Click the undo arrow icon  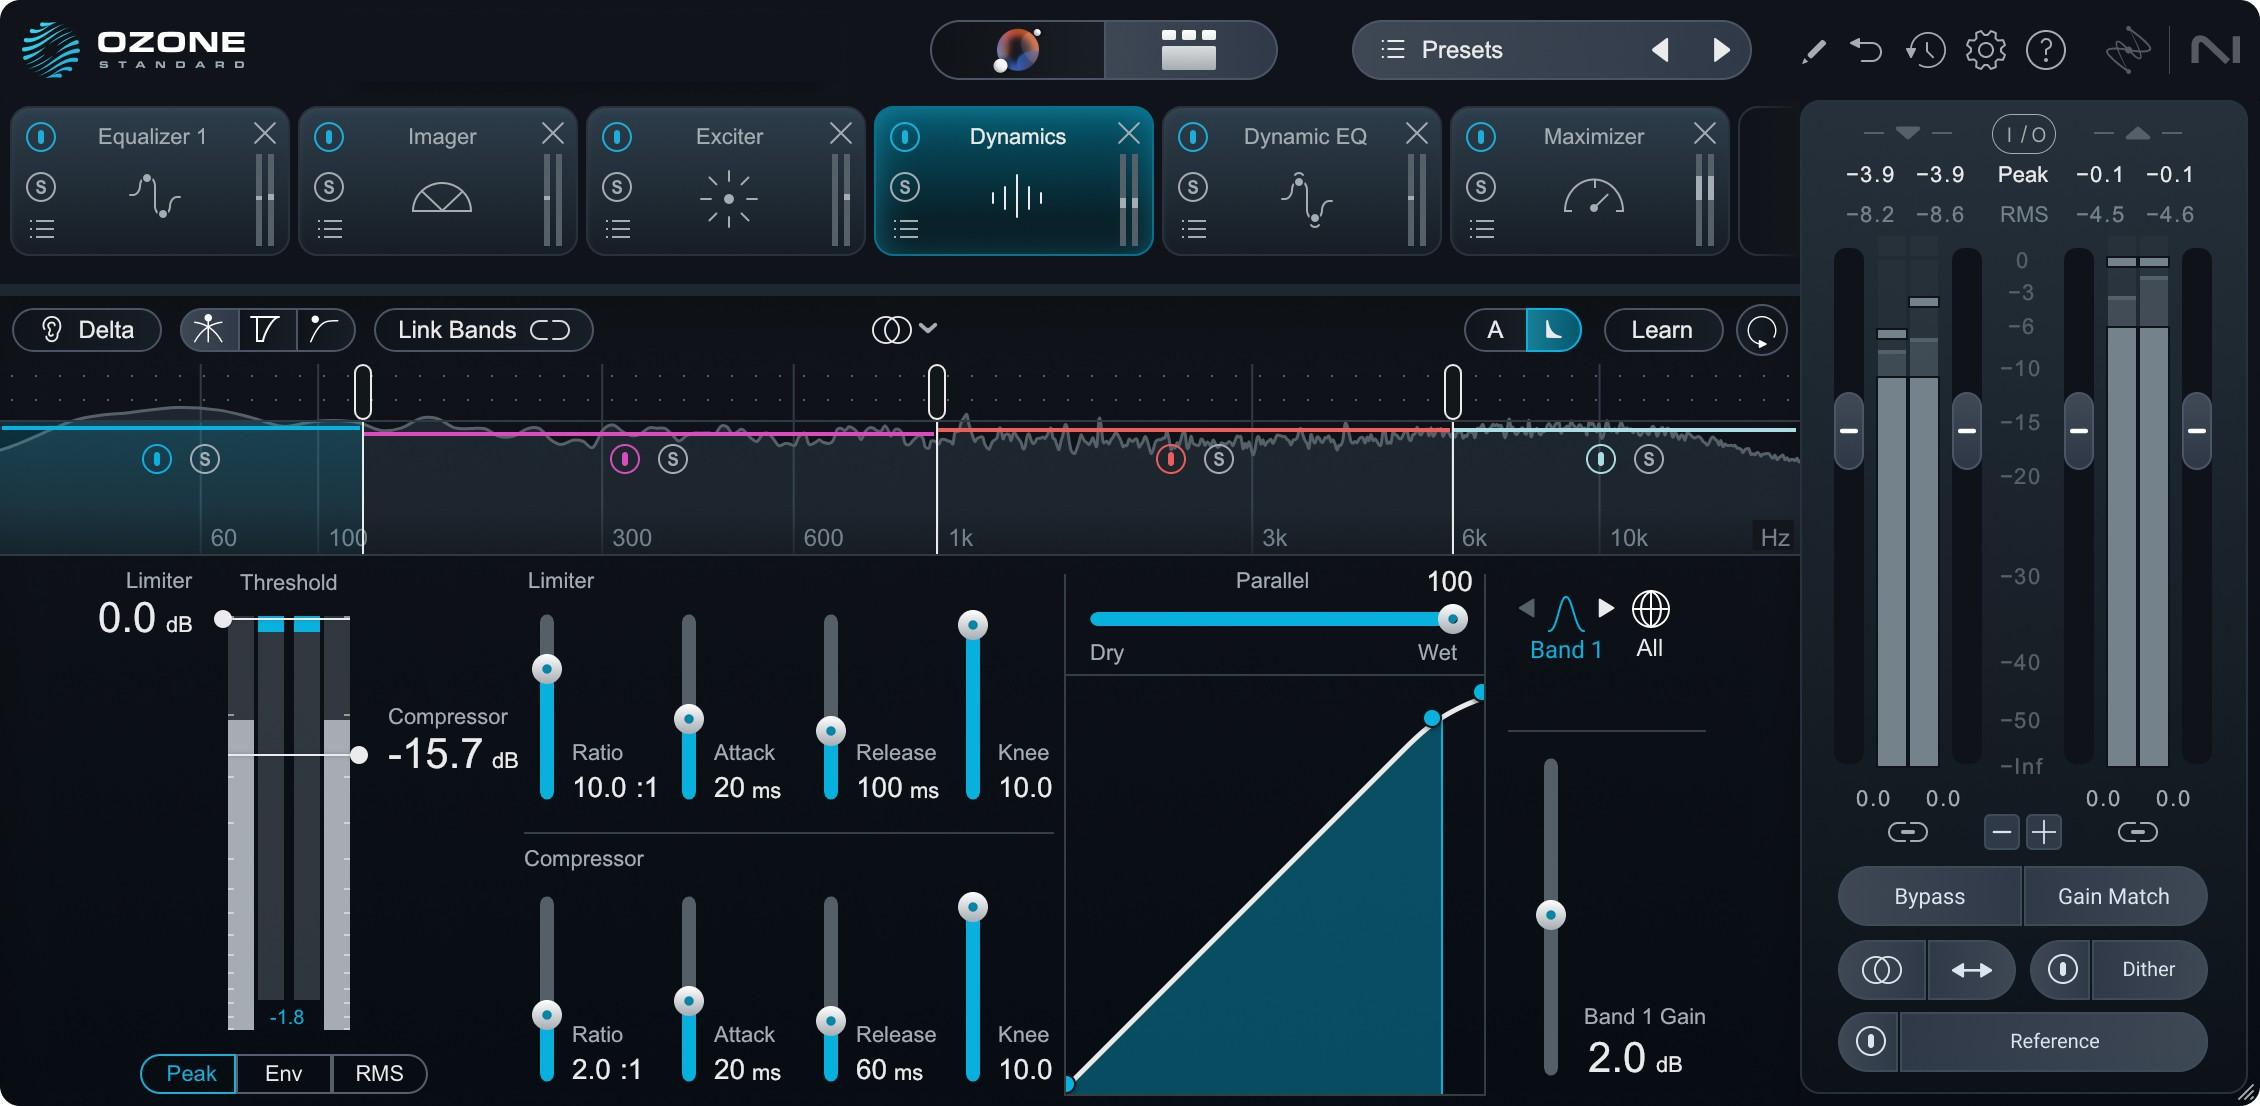pos(1867,49)
